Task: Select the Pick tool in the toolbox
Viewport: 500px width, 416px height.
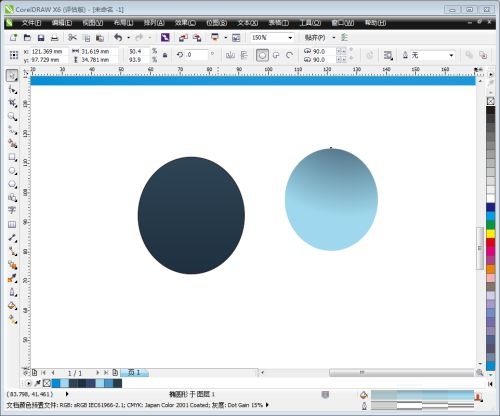Action: click(12, 76)
